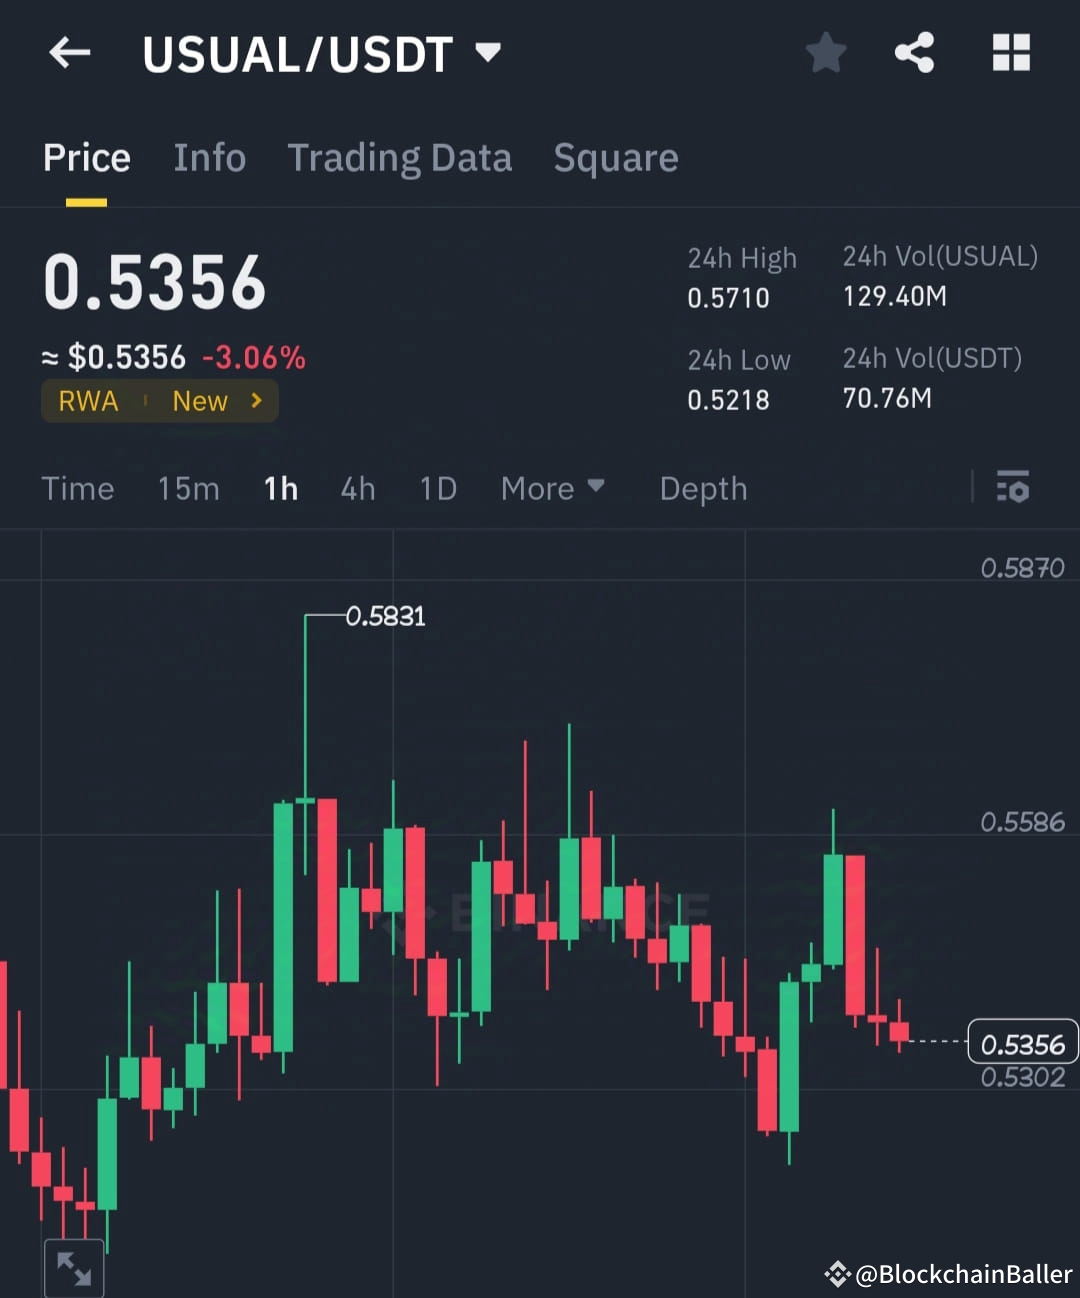Tap the RWA token tag
Image resolution: width=1080 pixels, height=1298 pixels.
[x=89, y=401]
